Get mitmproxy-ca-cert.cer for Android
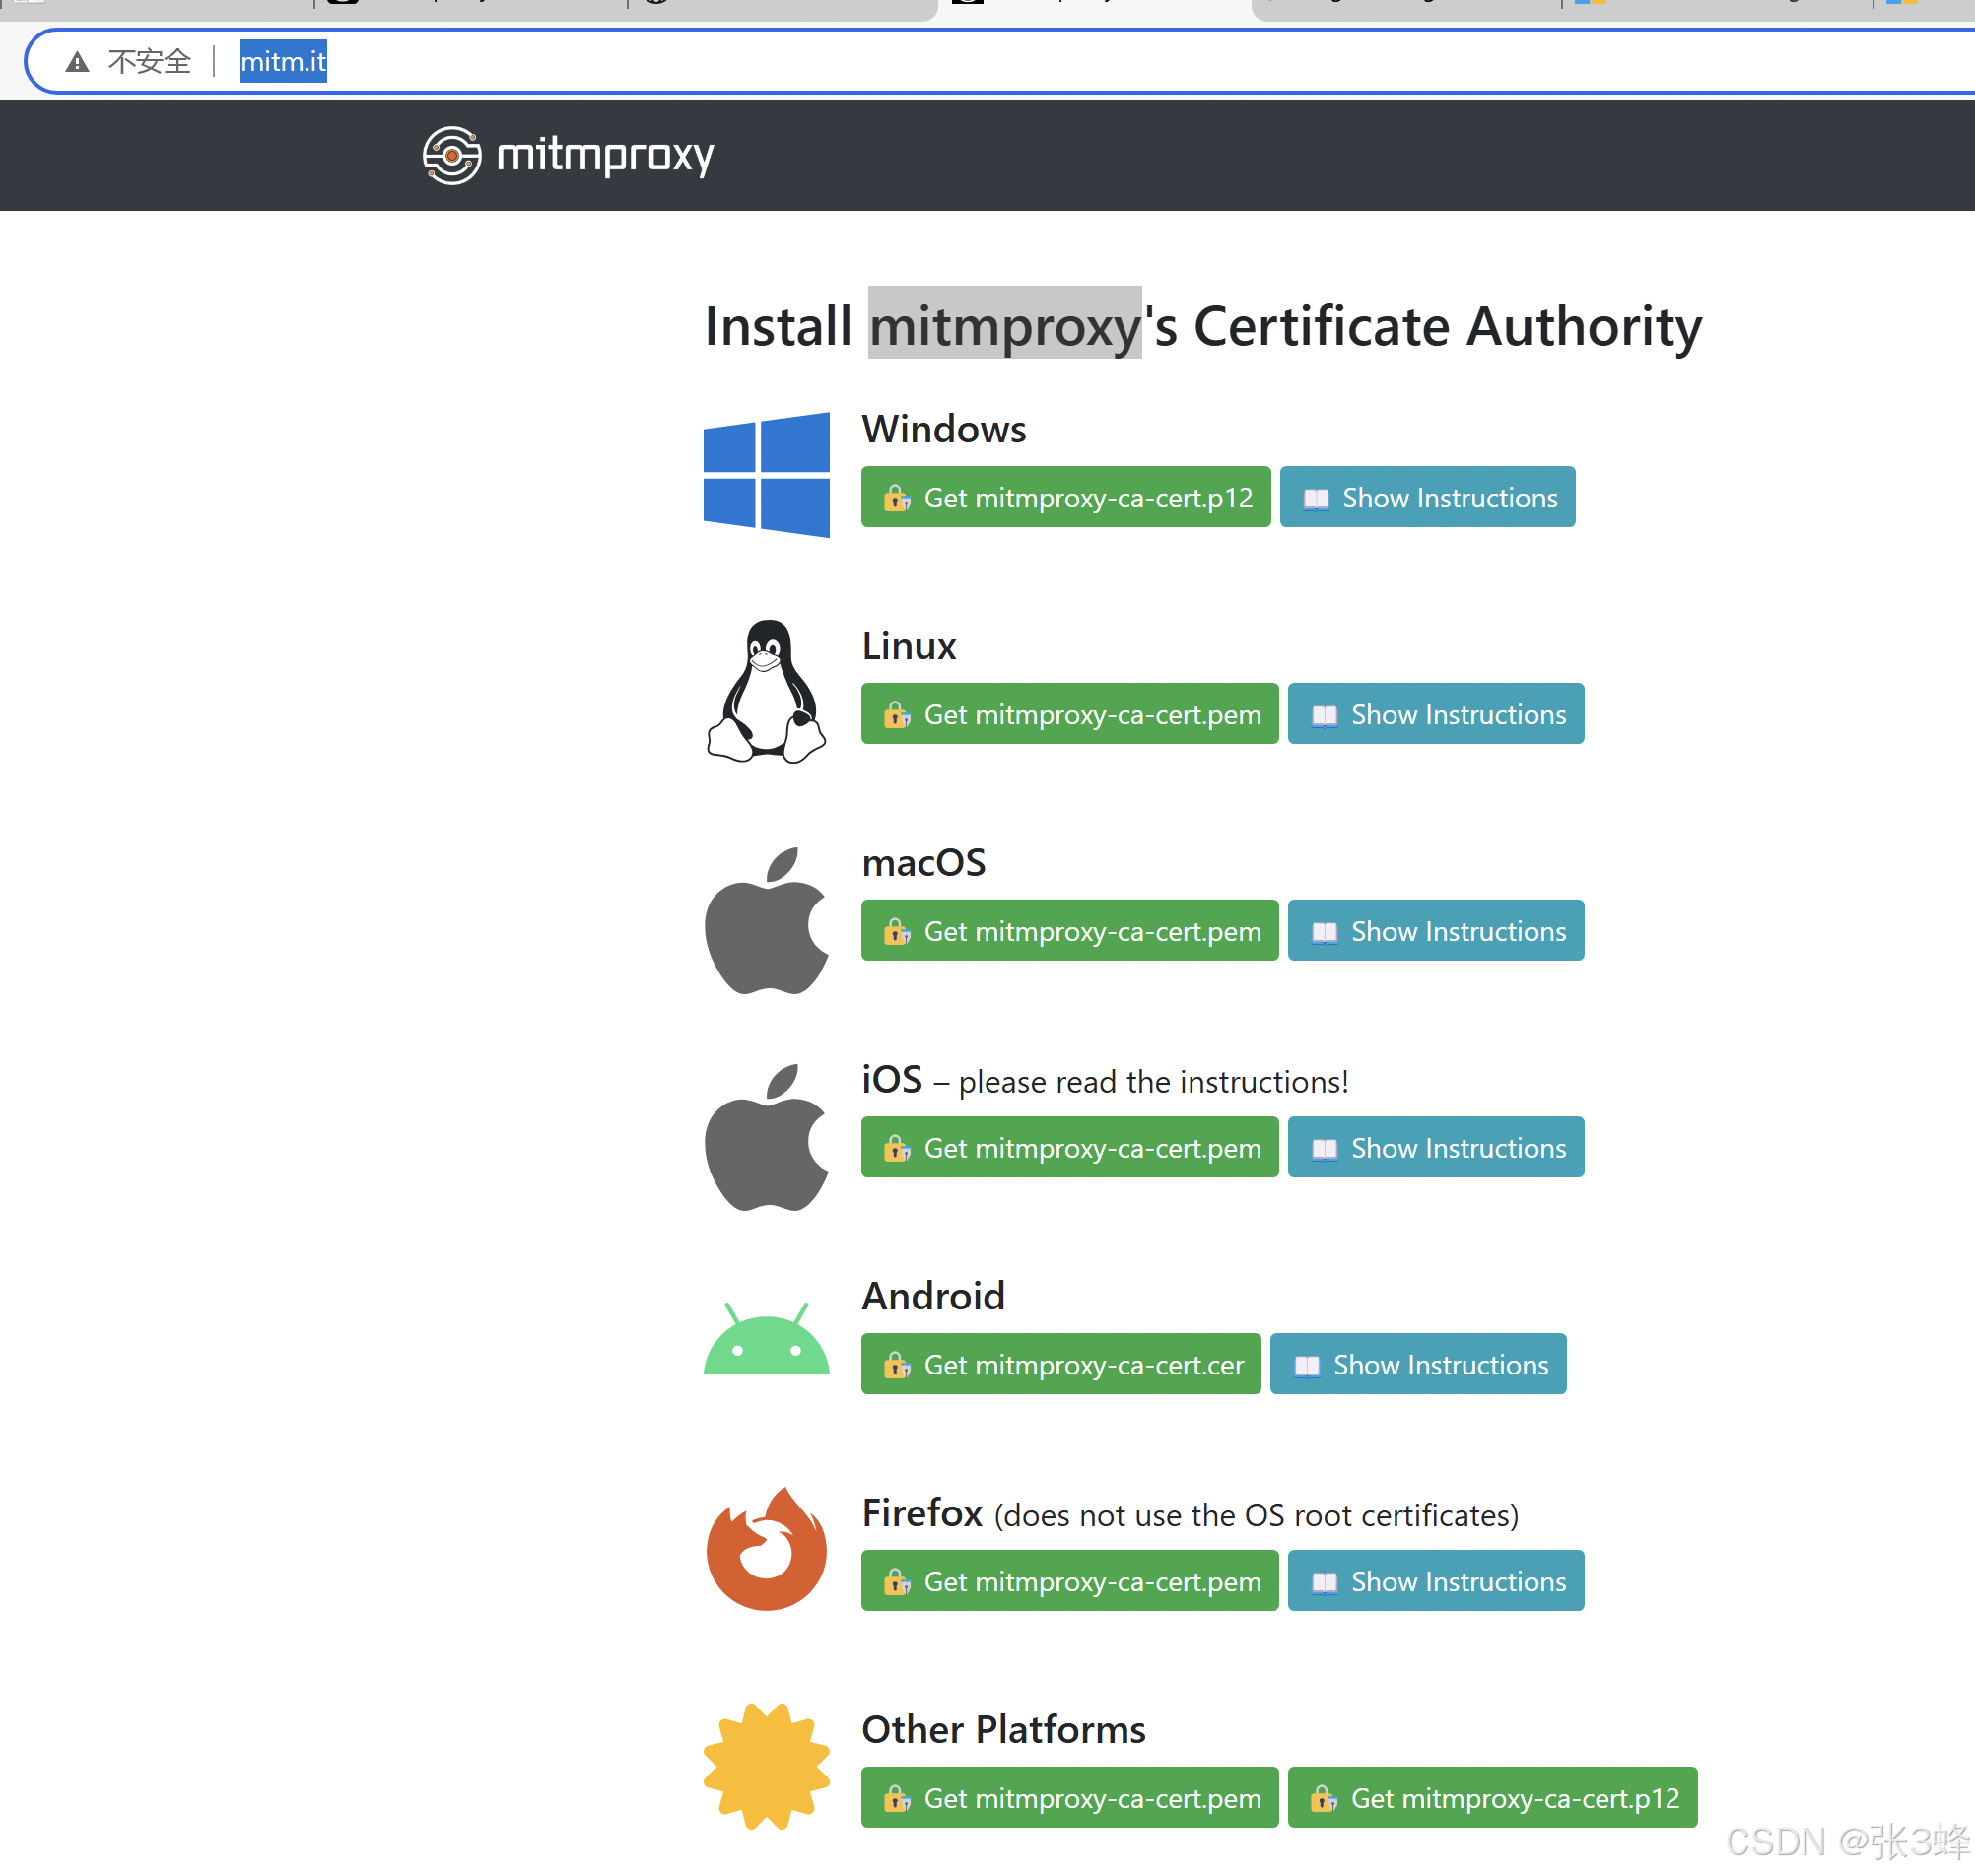1975x1876 pixels. pyautogui.click(x=1060, y=1364)
